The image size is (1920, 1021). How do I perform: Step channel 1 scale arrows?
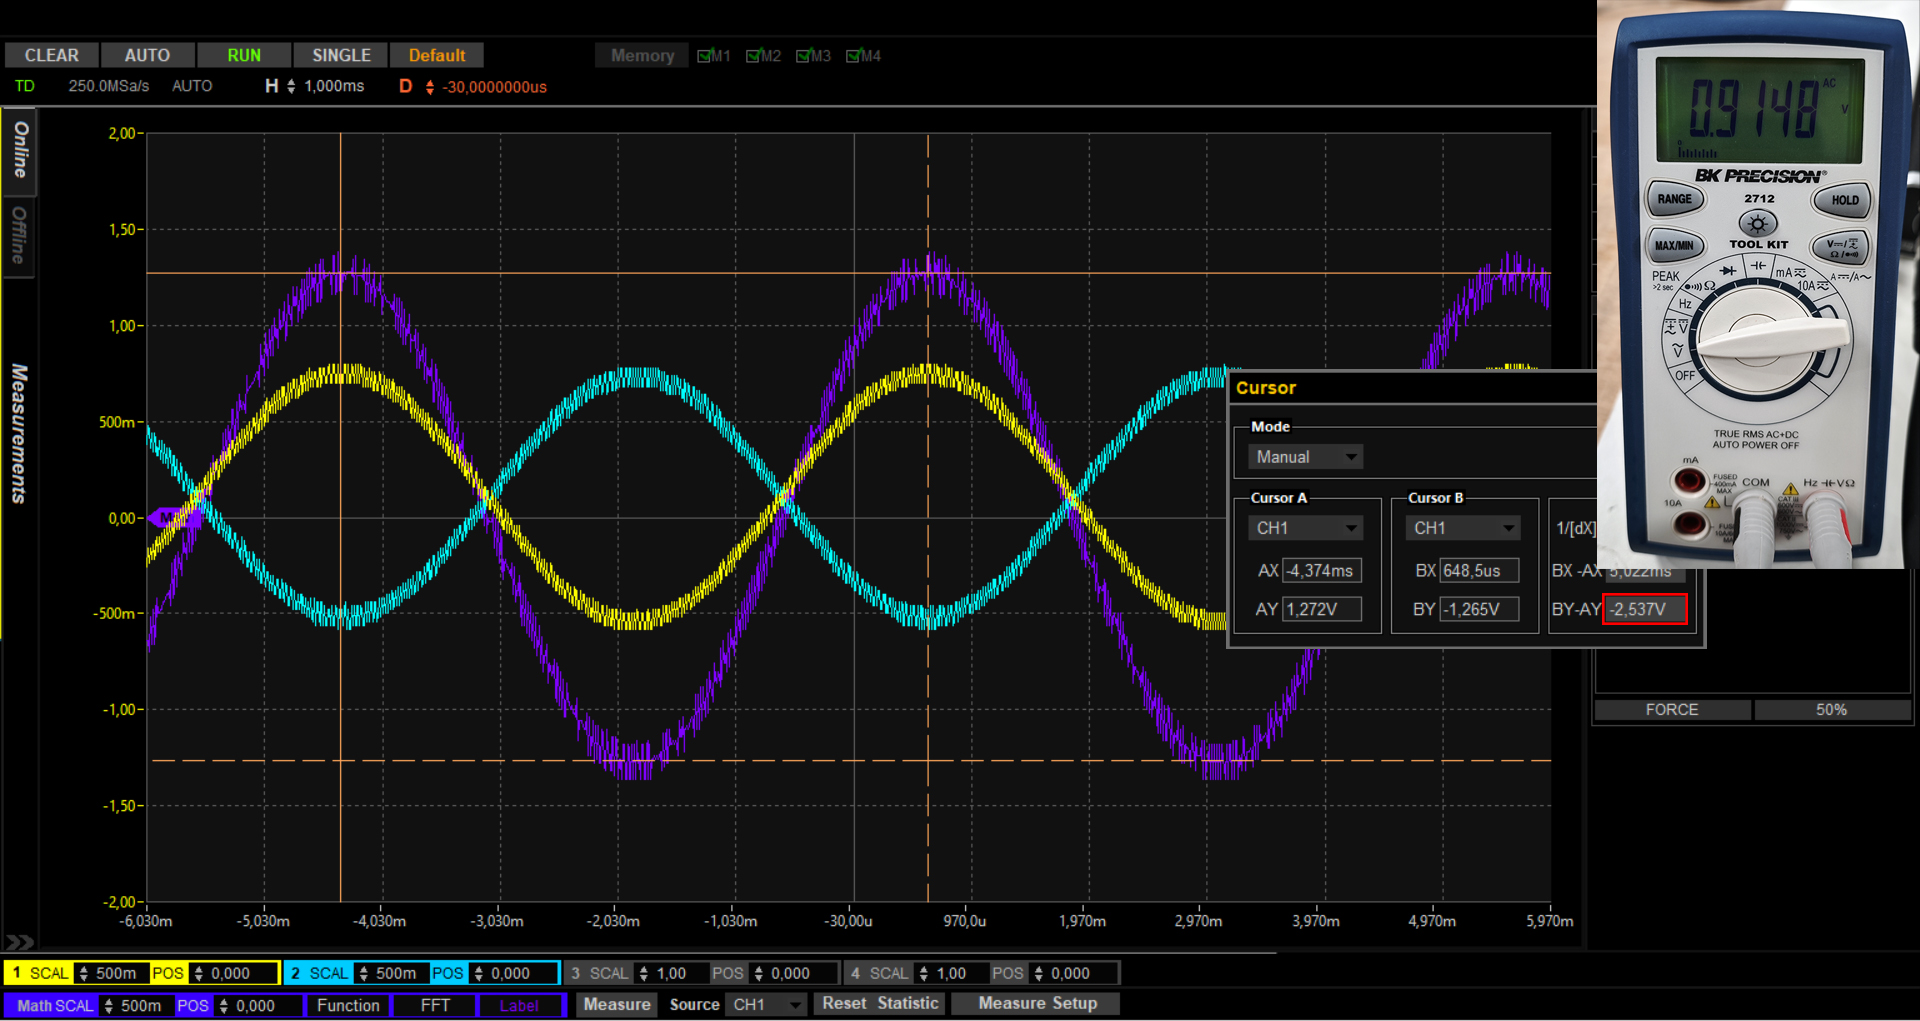pos(84,973)
